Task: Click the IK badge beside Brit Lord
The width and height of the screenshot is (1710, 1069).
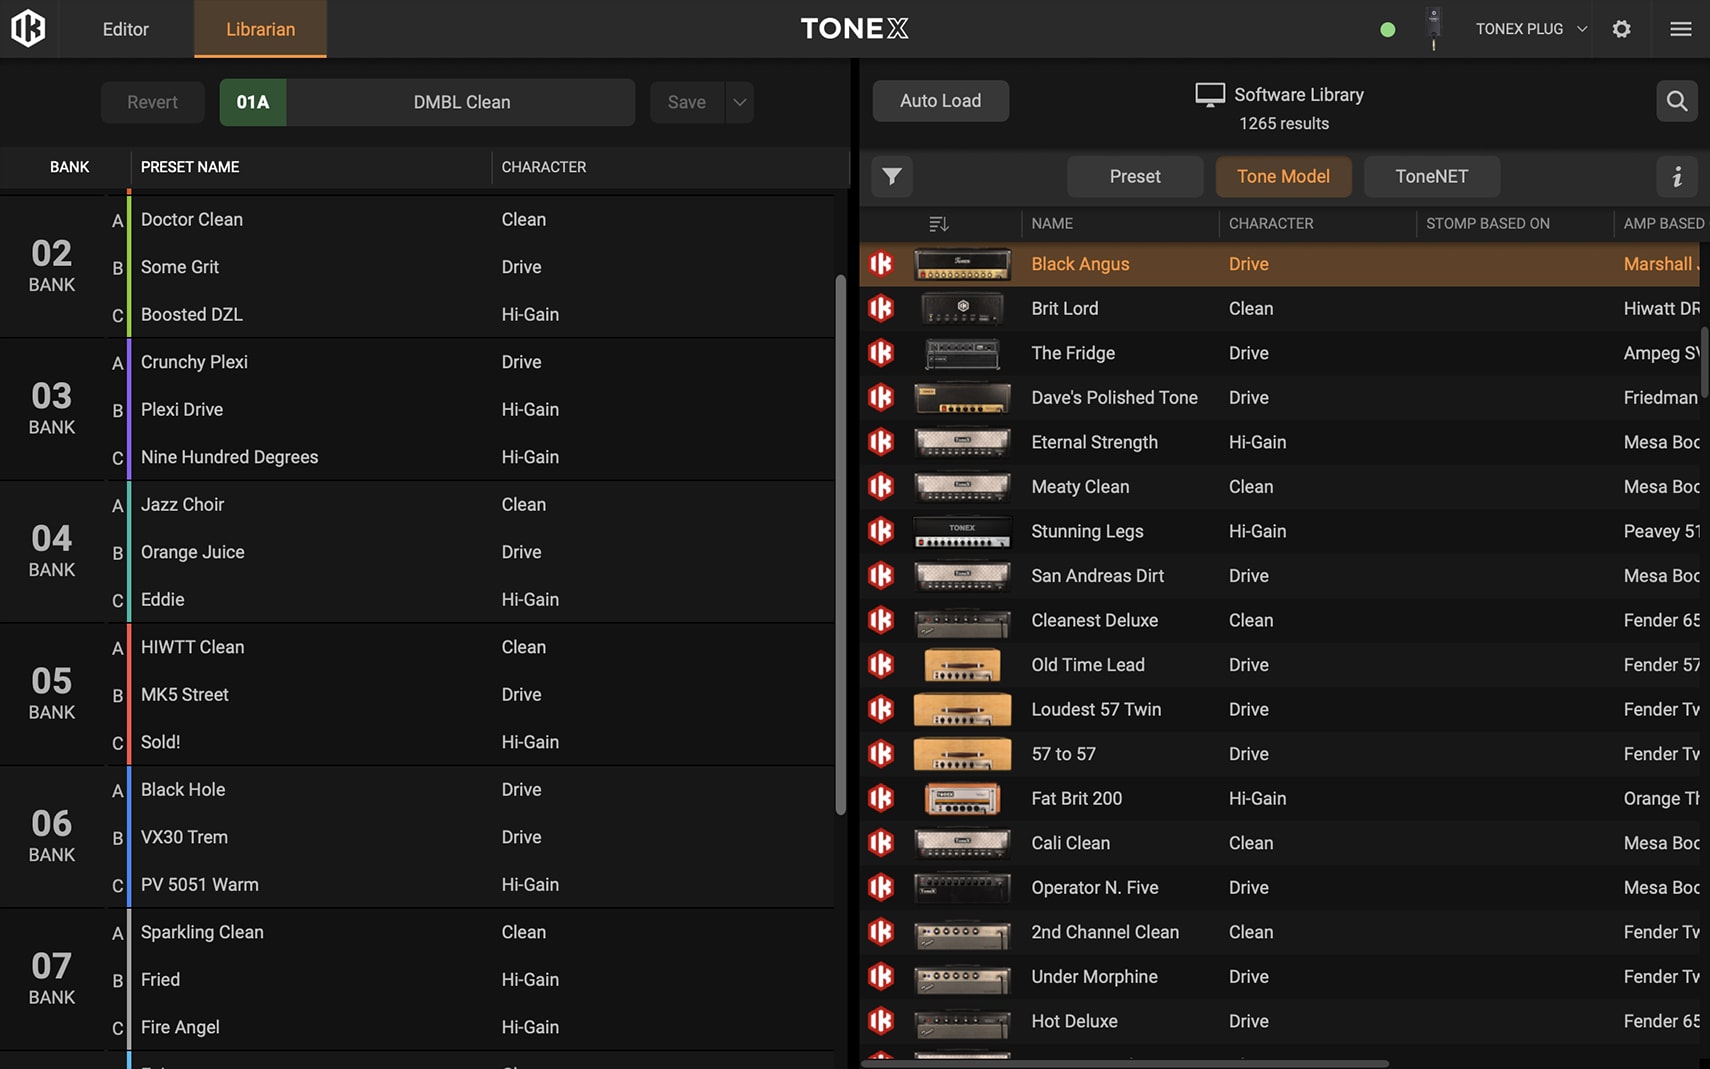Action: pos(881,309)
